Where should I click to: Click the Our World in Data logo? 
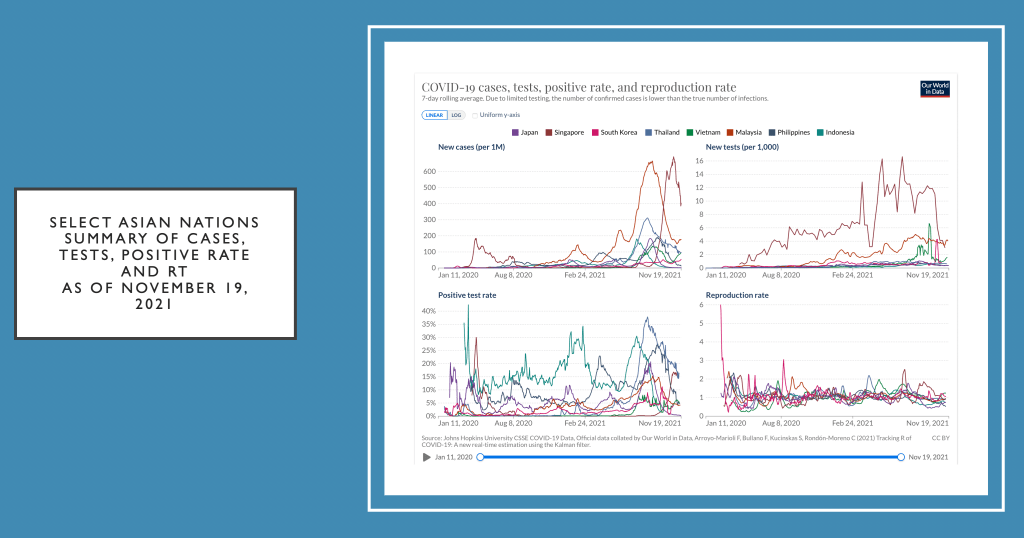tap(934, 89)
